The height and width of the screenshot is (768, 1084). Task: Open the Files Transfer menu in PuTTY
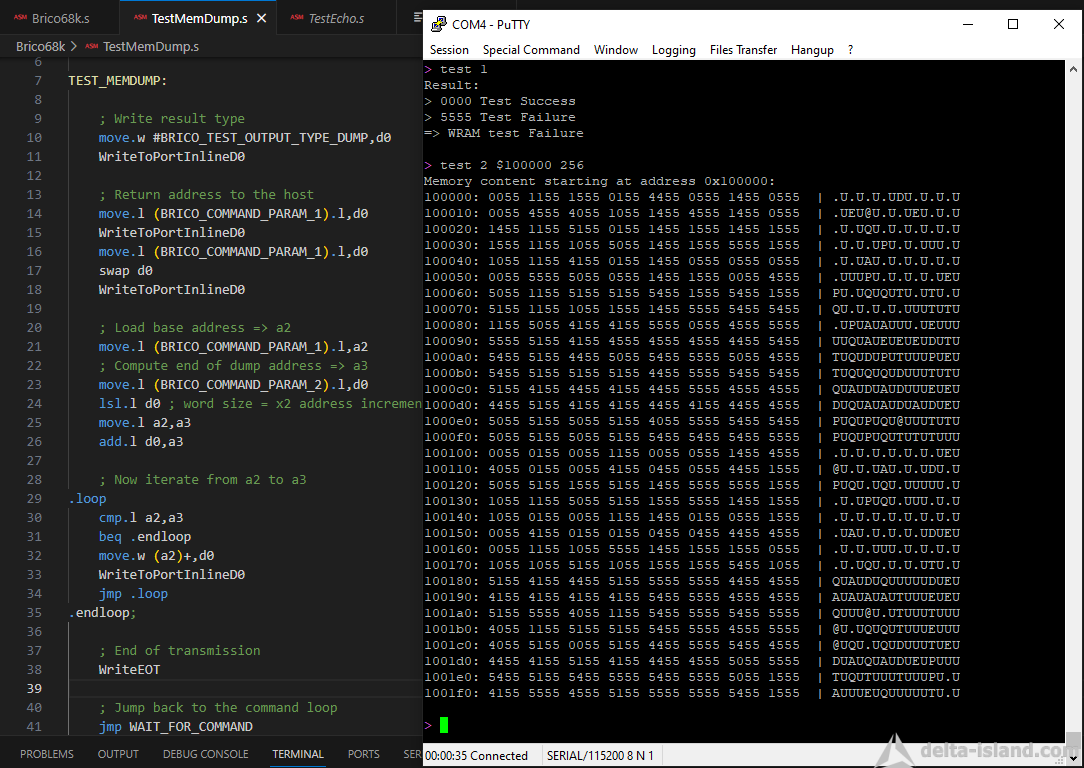click(x=743, y=50)
